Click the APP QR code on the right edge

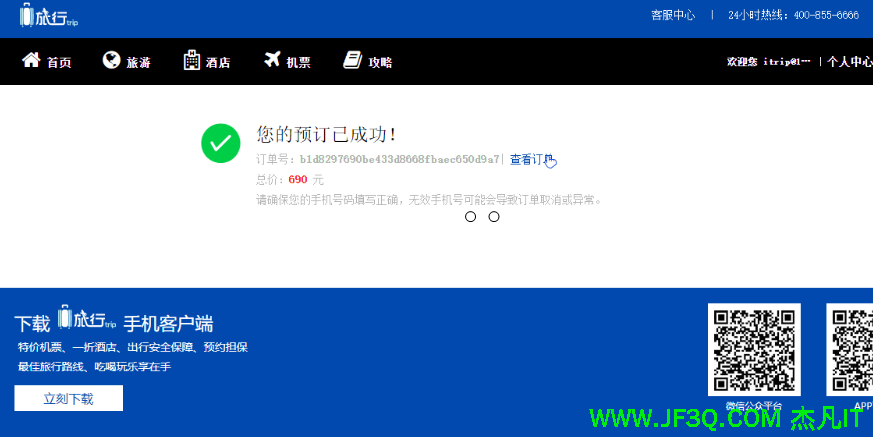tap(850, 349)
